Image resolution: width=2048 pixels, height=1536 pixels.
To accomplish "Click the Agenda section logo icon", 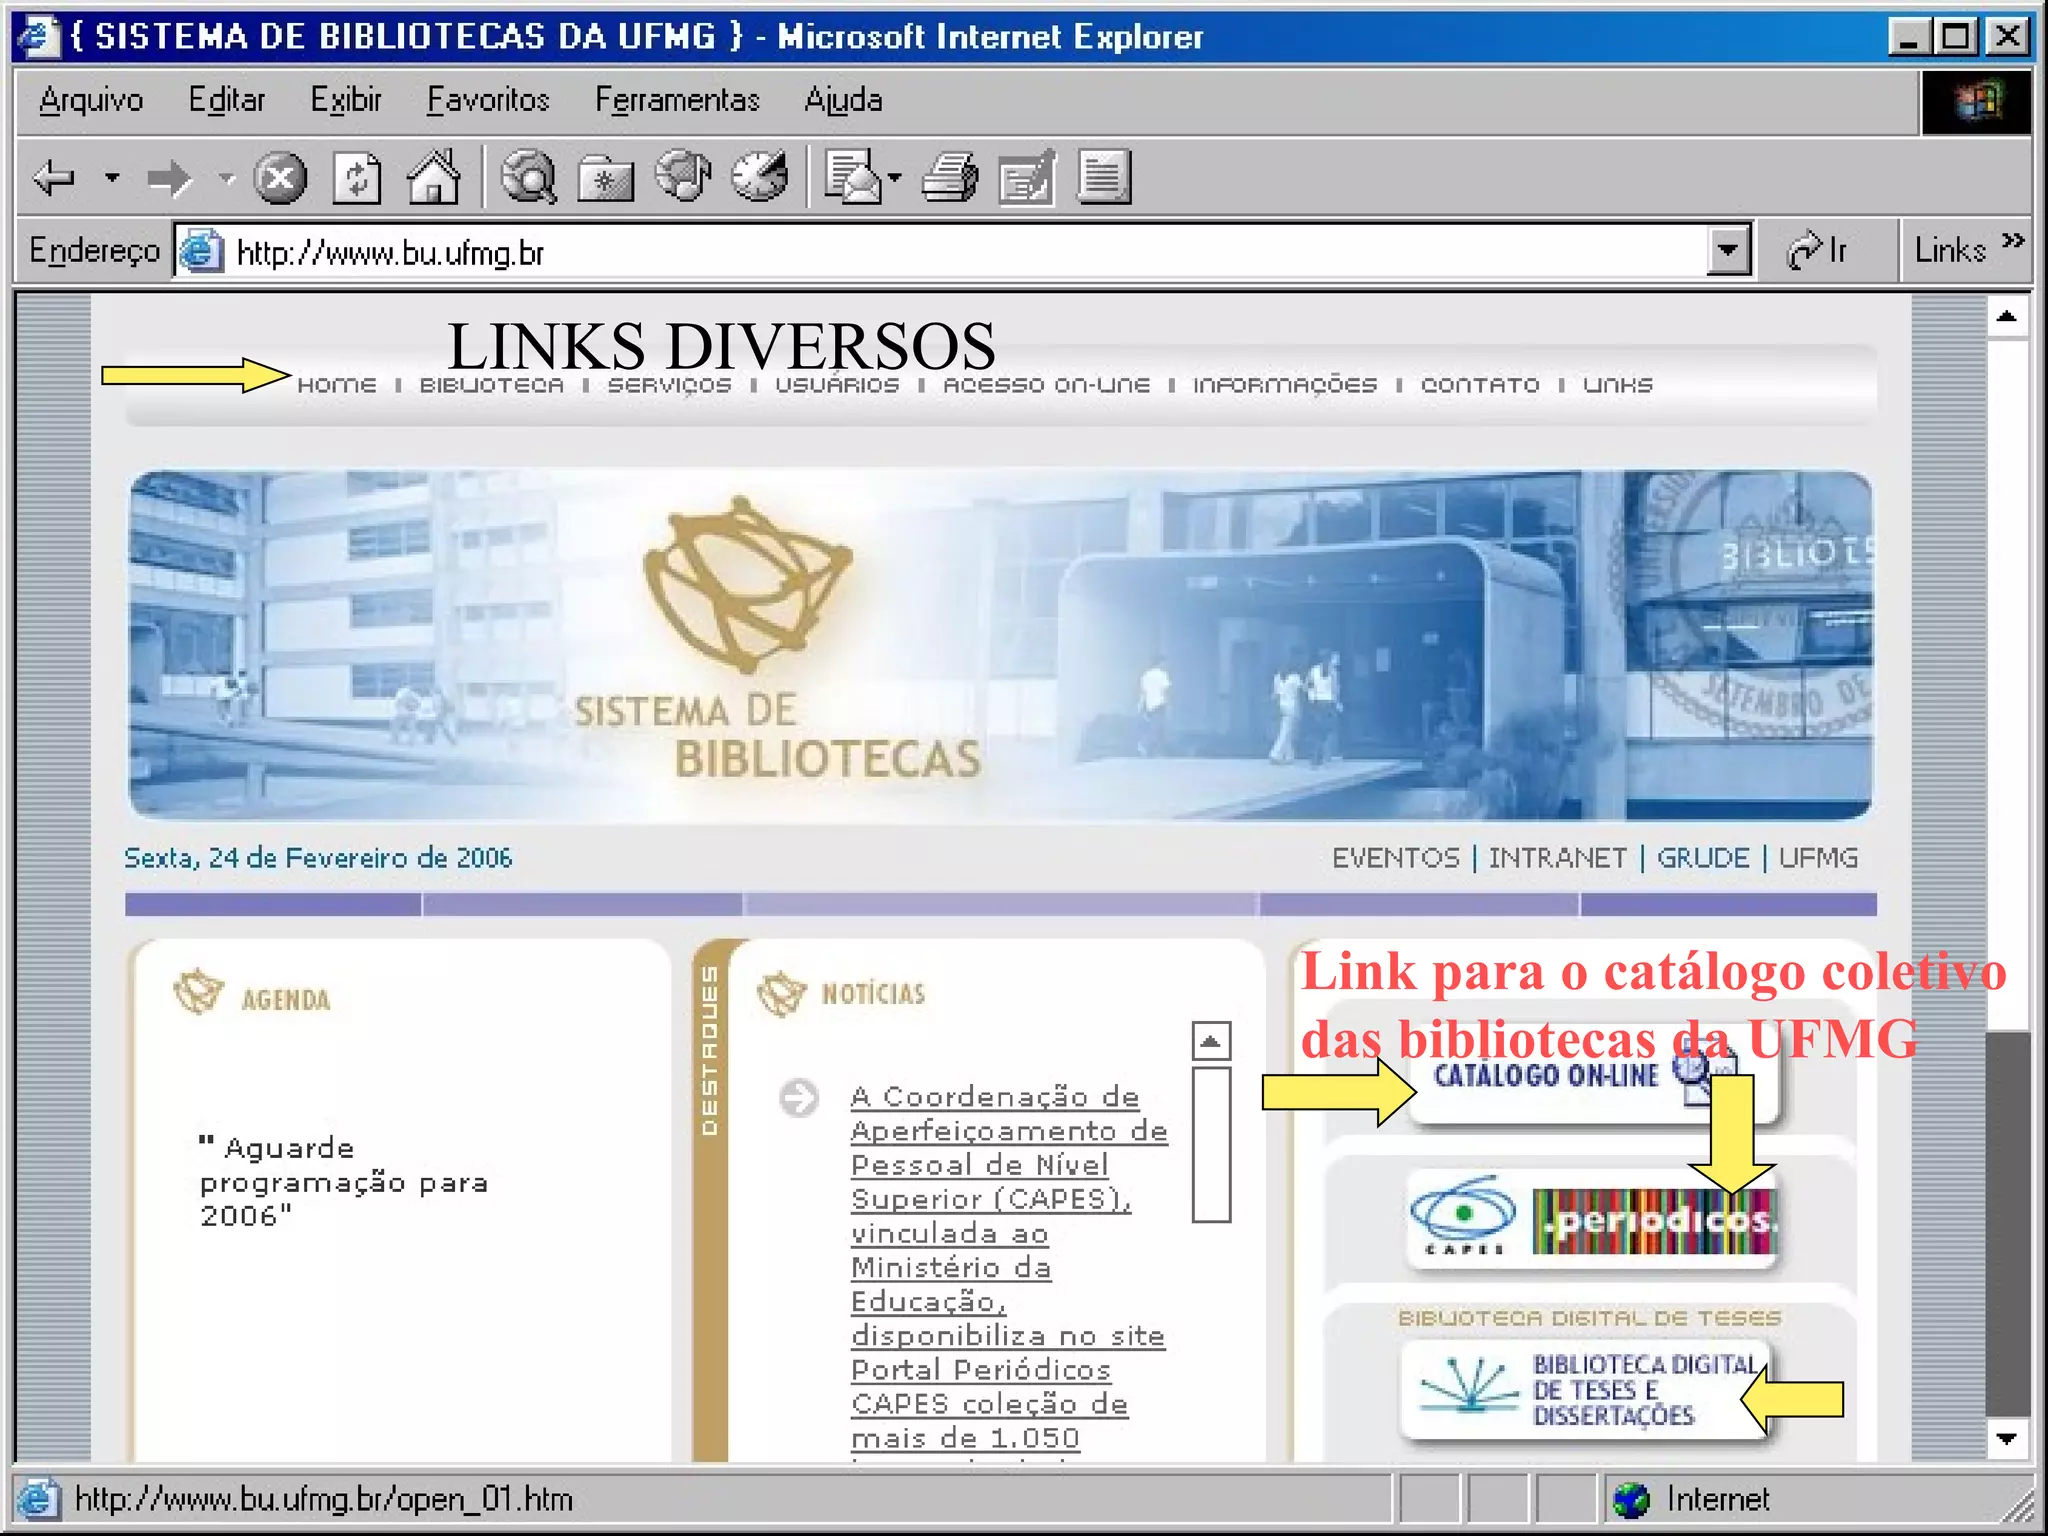I will tap(198, 992).
